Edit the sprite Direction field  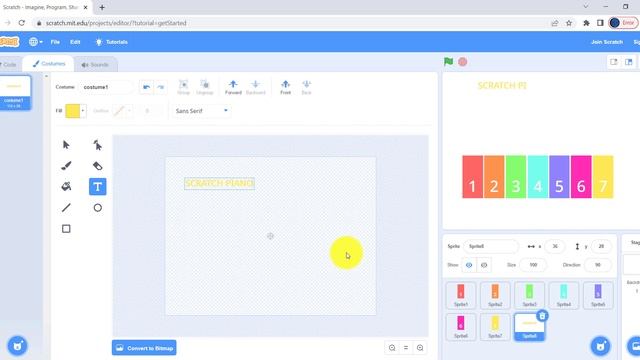coord(598,265)
